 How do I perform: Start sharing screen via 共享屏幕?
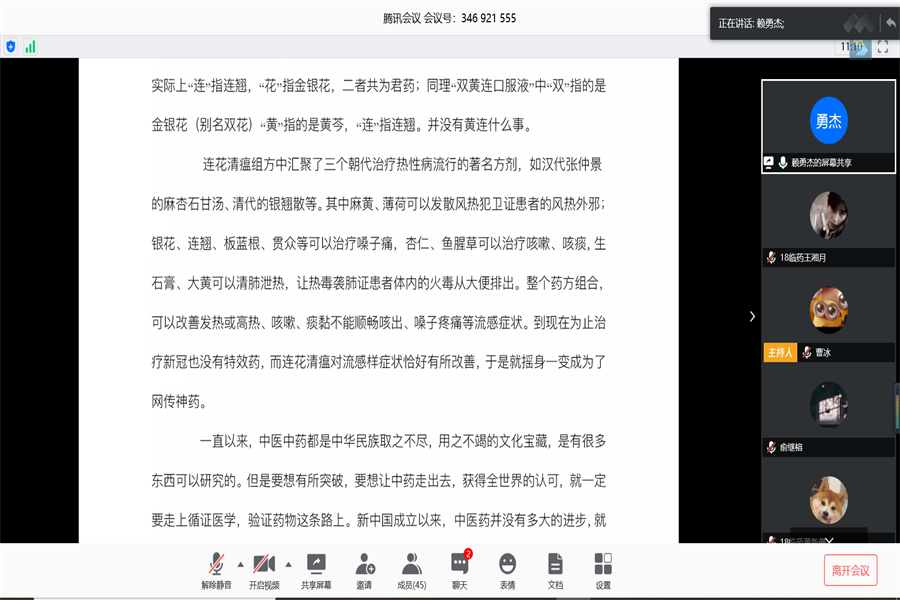(316, 571)
